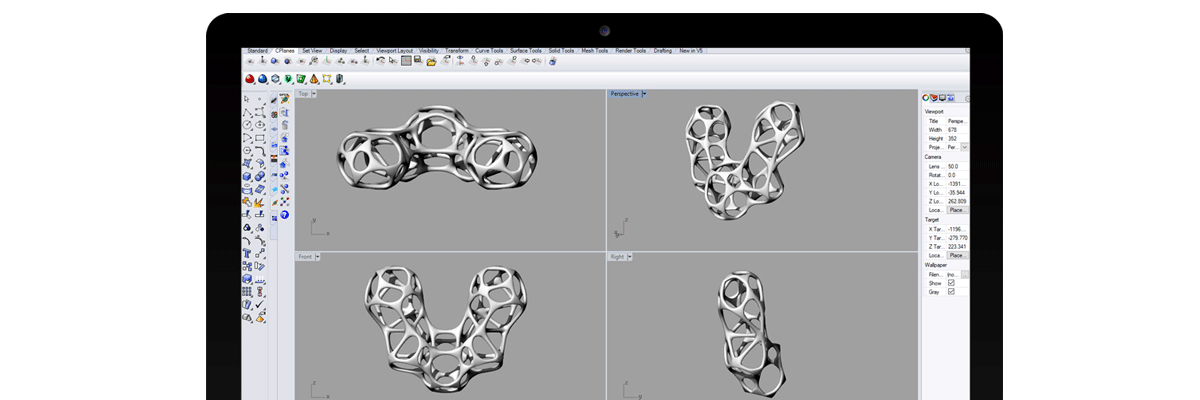This screenshot has width=1200, height=400.
Task: Click Place button for camera location
Action: pos(957,210)
